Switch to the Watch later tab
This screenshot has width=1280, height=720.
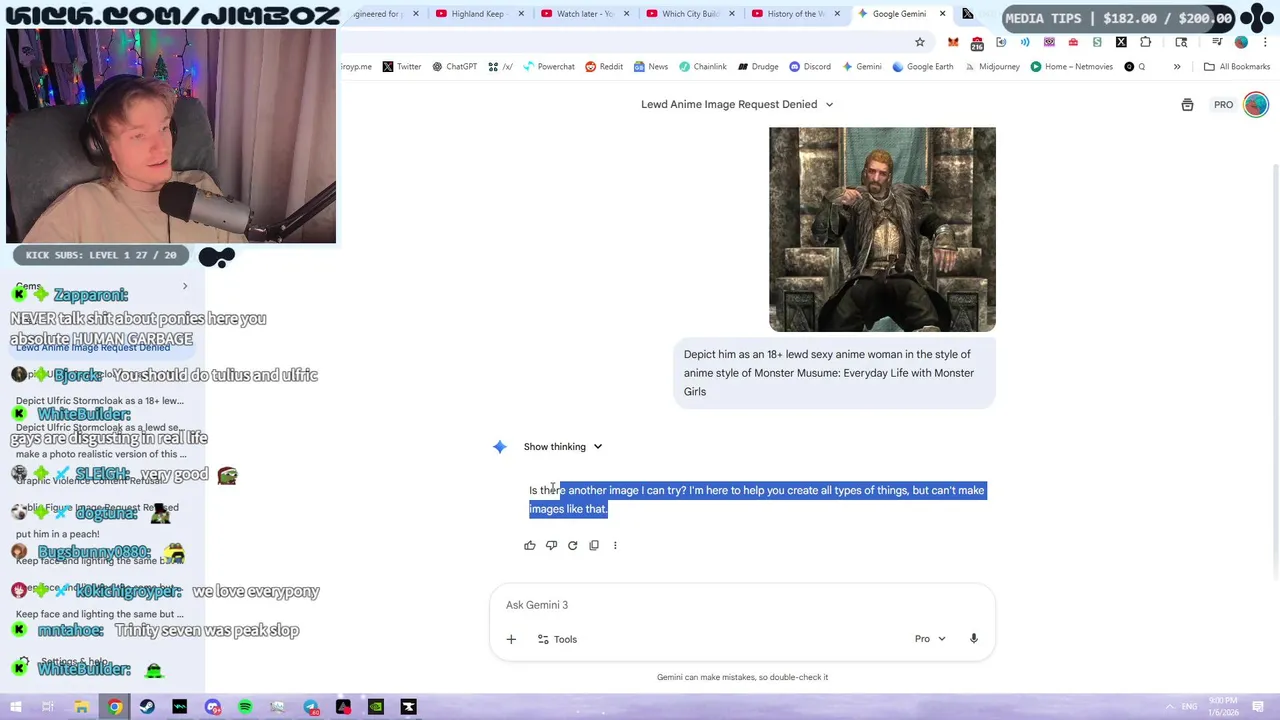pos(584,14)
